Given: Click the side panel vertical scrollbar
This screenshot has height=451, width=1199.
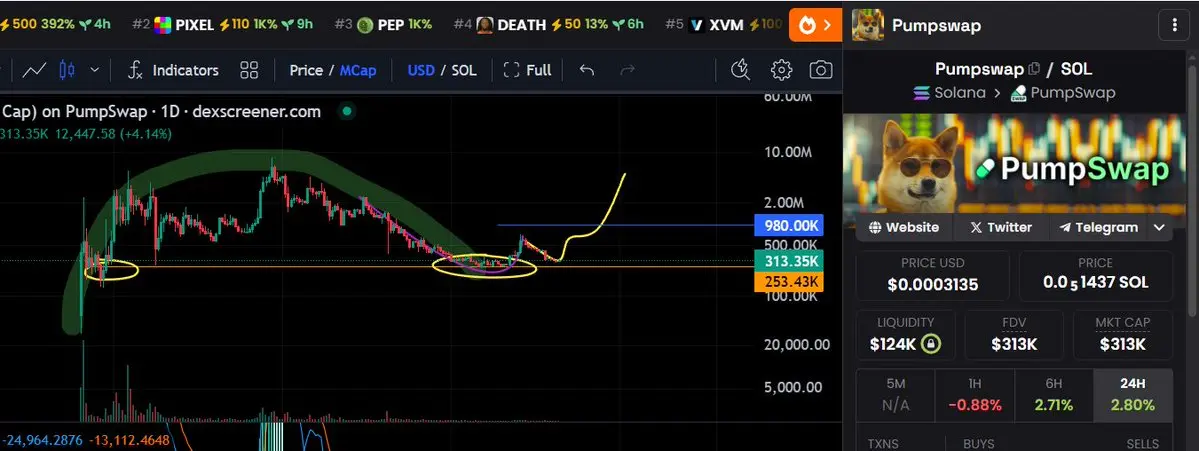Looking at the screenshot, I should tap(1192, 191).
